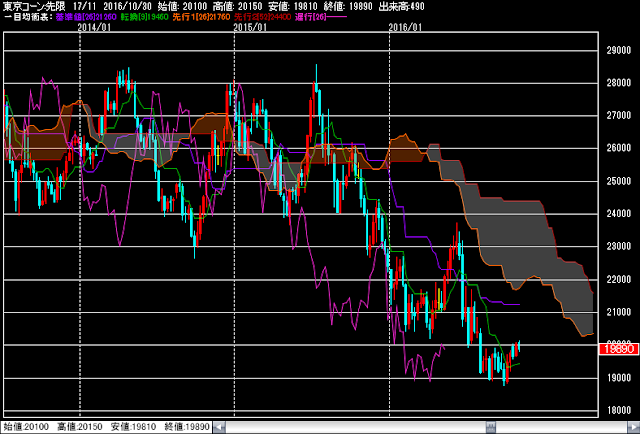Click 安値:19810 in the bottom status bar

coord(133,427)
